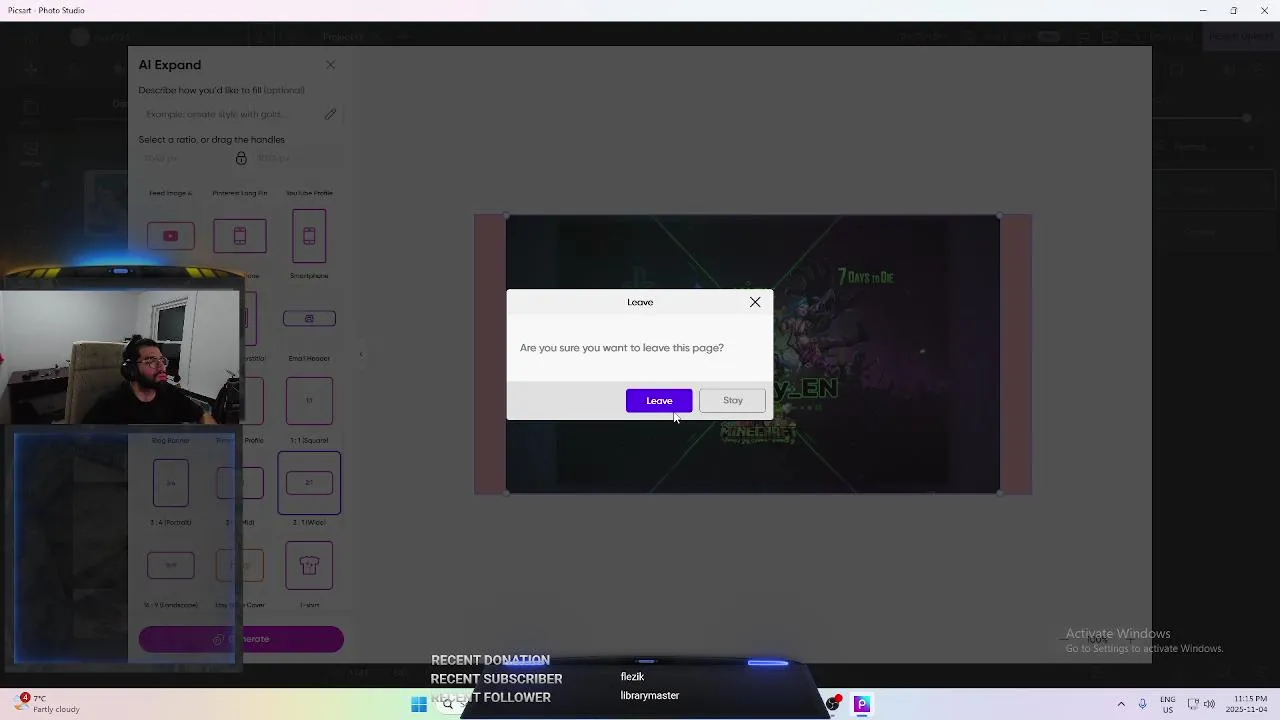
Task: Open the volume tray icon
Action: click(1210, 704)
